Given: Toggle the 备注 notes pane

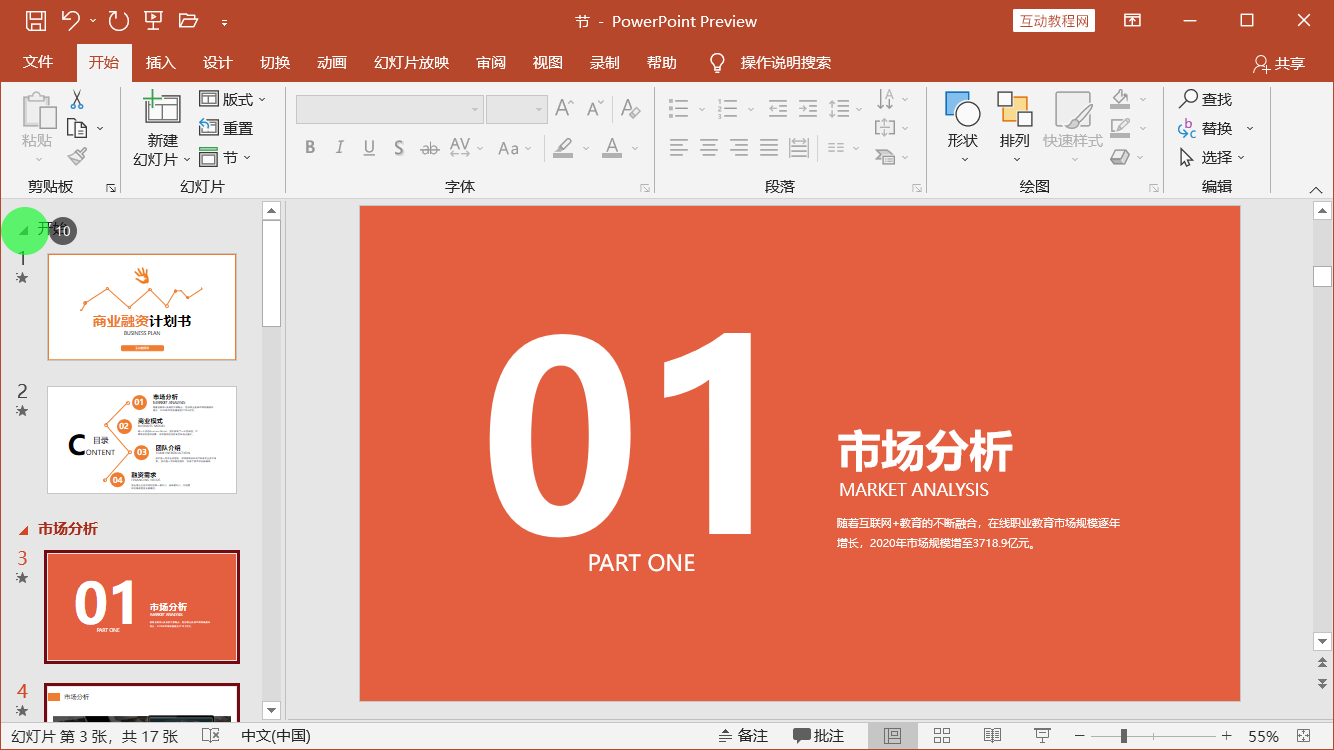Looking at the screenshot, I should pos(743,736).
